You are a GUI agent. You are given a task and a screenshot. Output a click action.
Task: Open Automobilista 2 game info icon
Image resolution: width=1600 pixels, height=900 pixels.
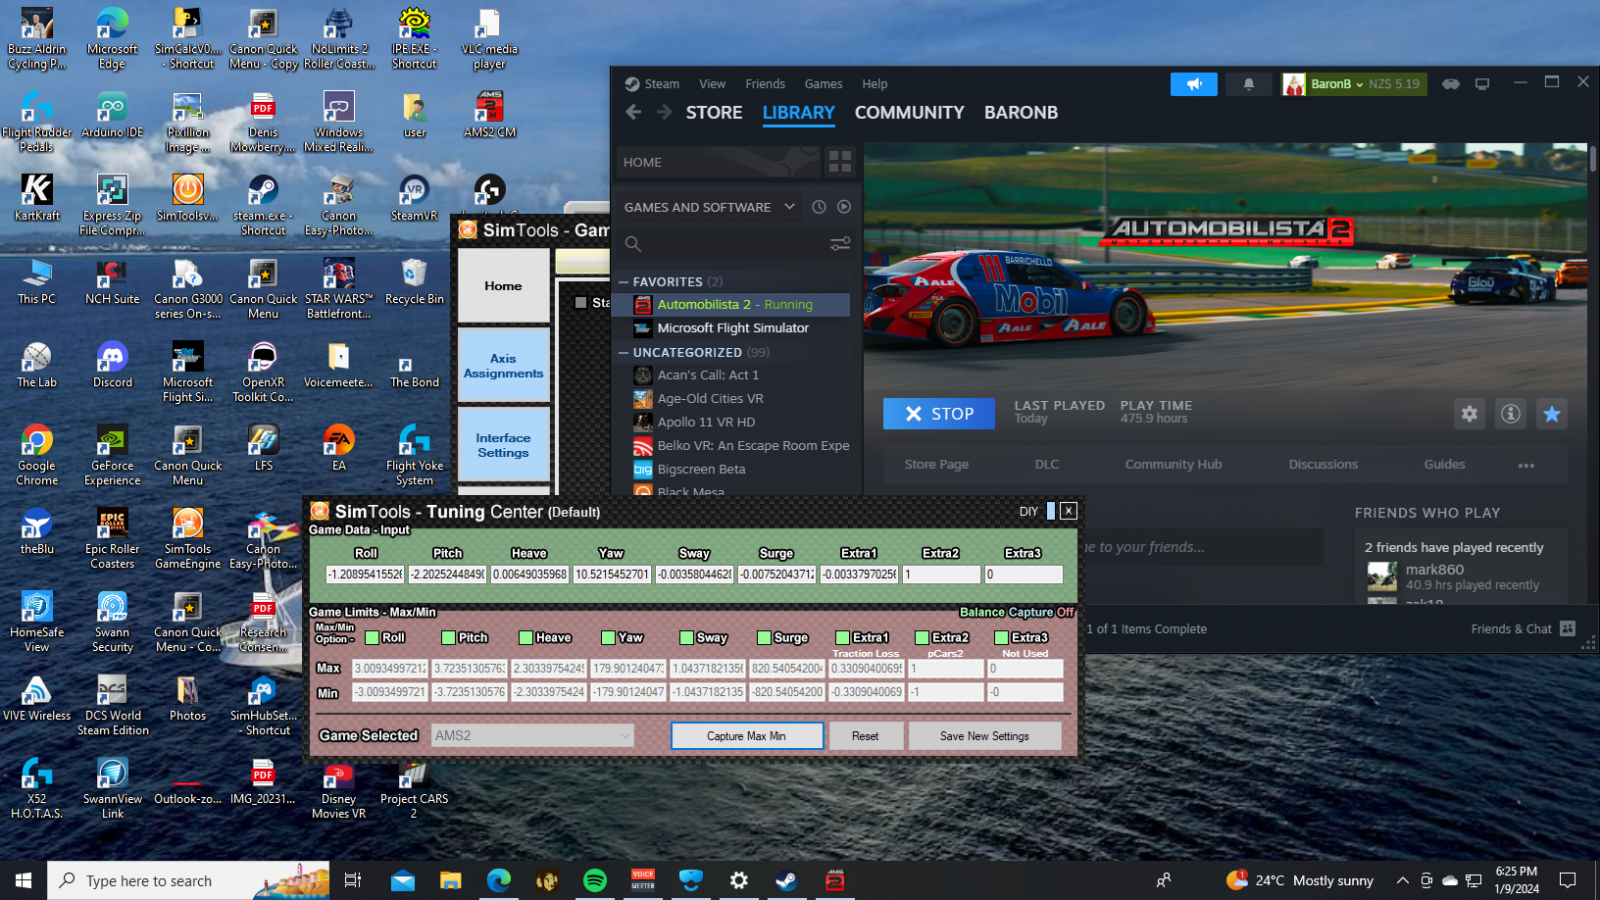[x=1511, y=414]
